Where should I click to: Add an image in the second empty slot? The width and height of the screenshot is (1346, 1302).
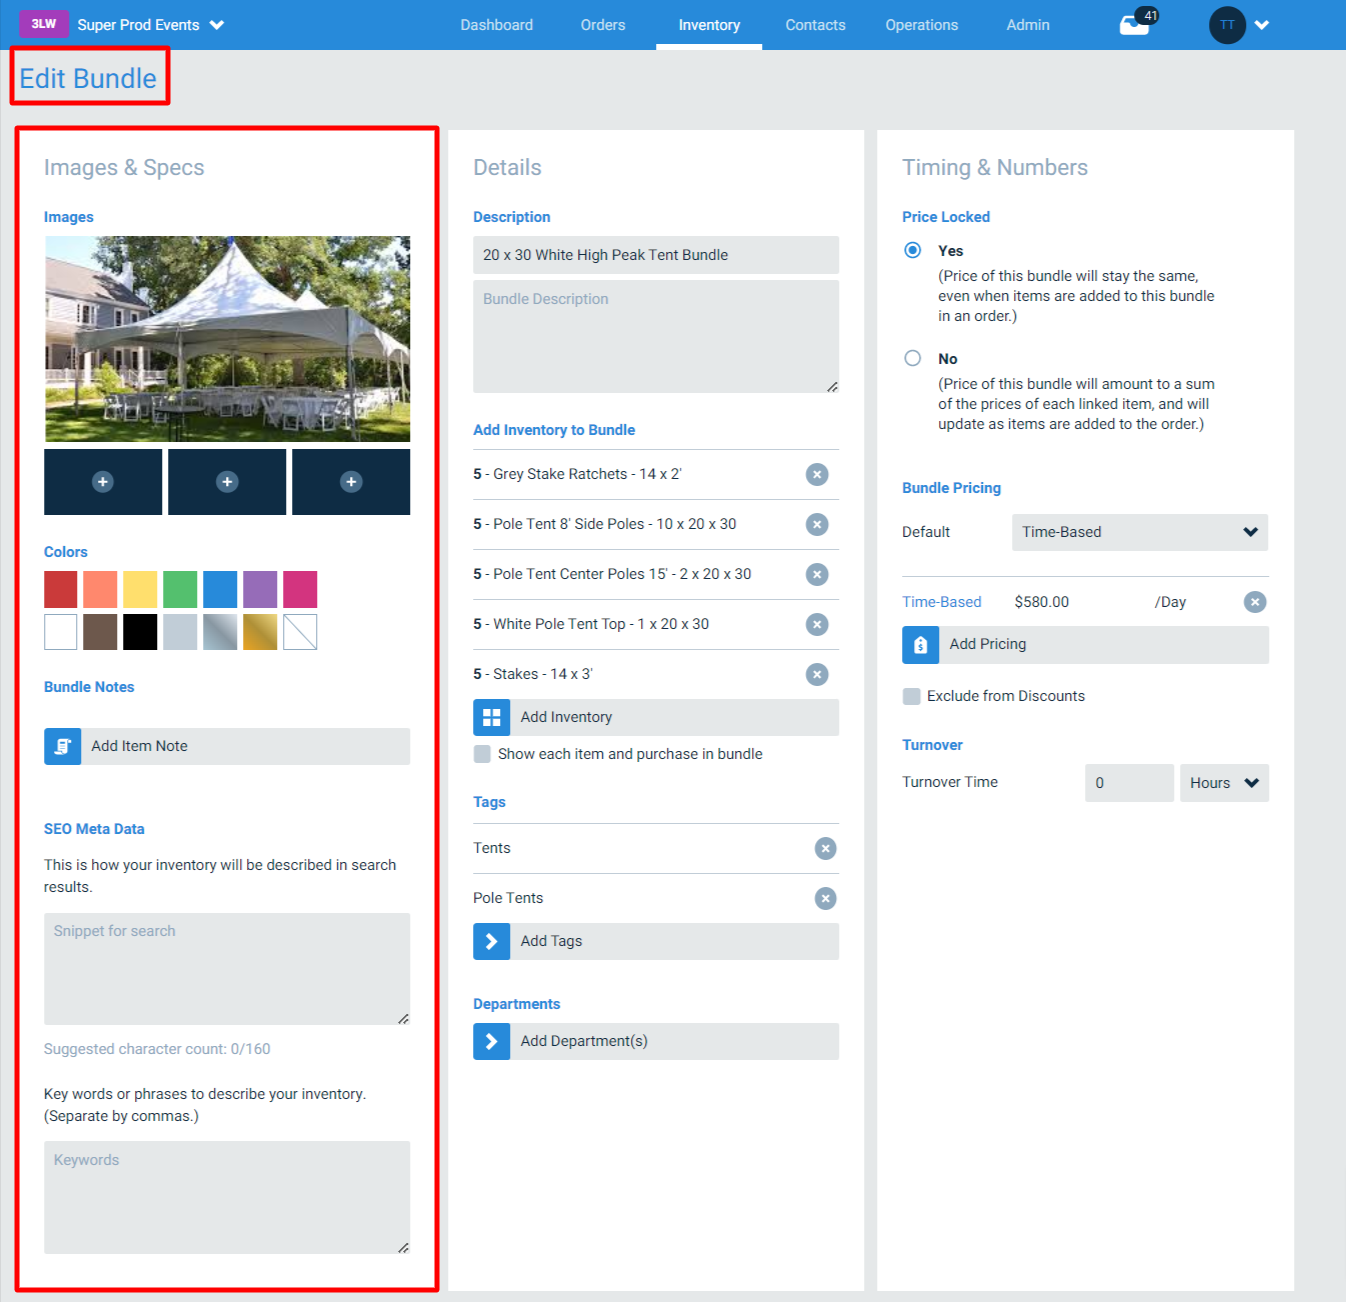pos(227,482)
